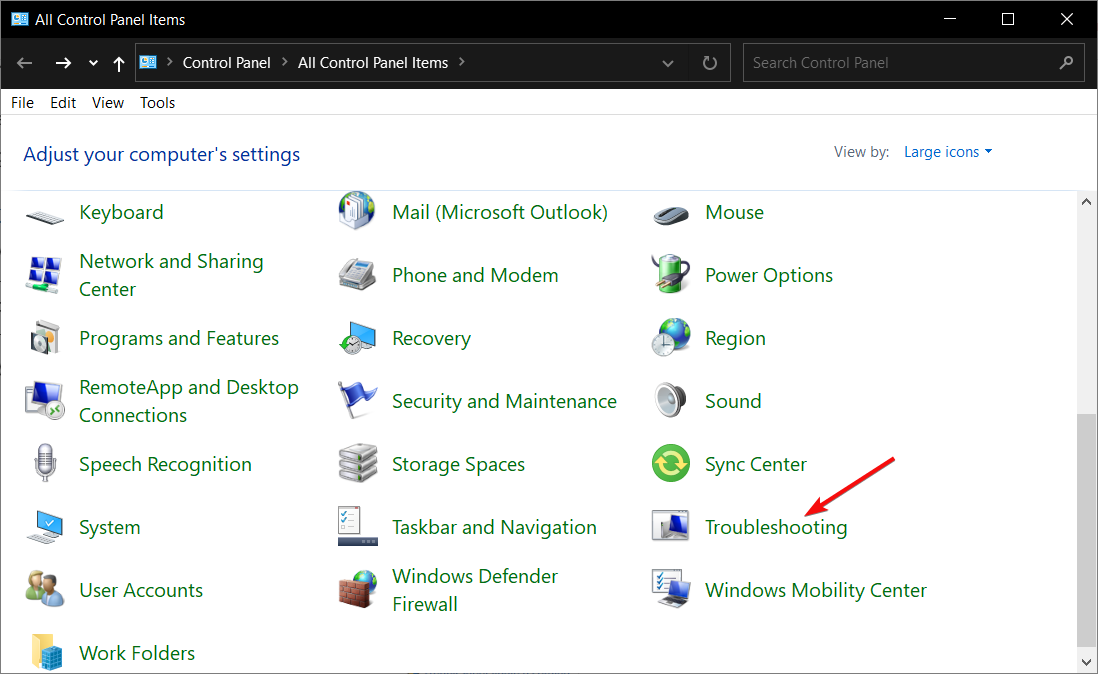Click the Security and Maintenance flag icon

tap(357, 400)
